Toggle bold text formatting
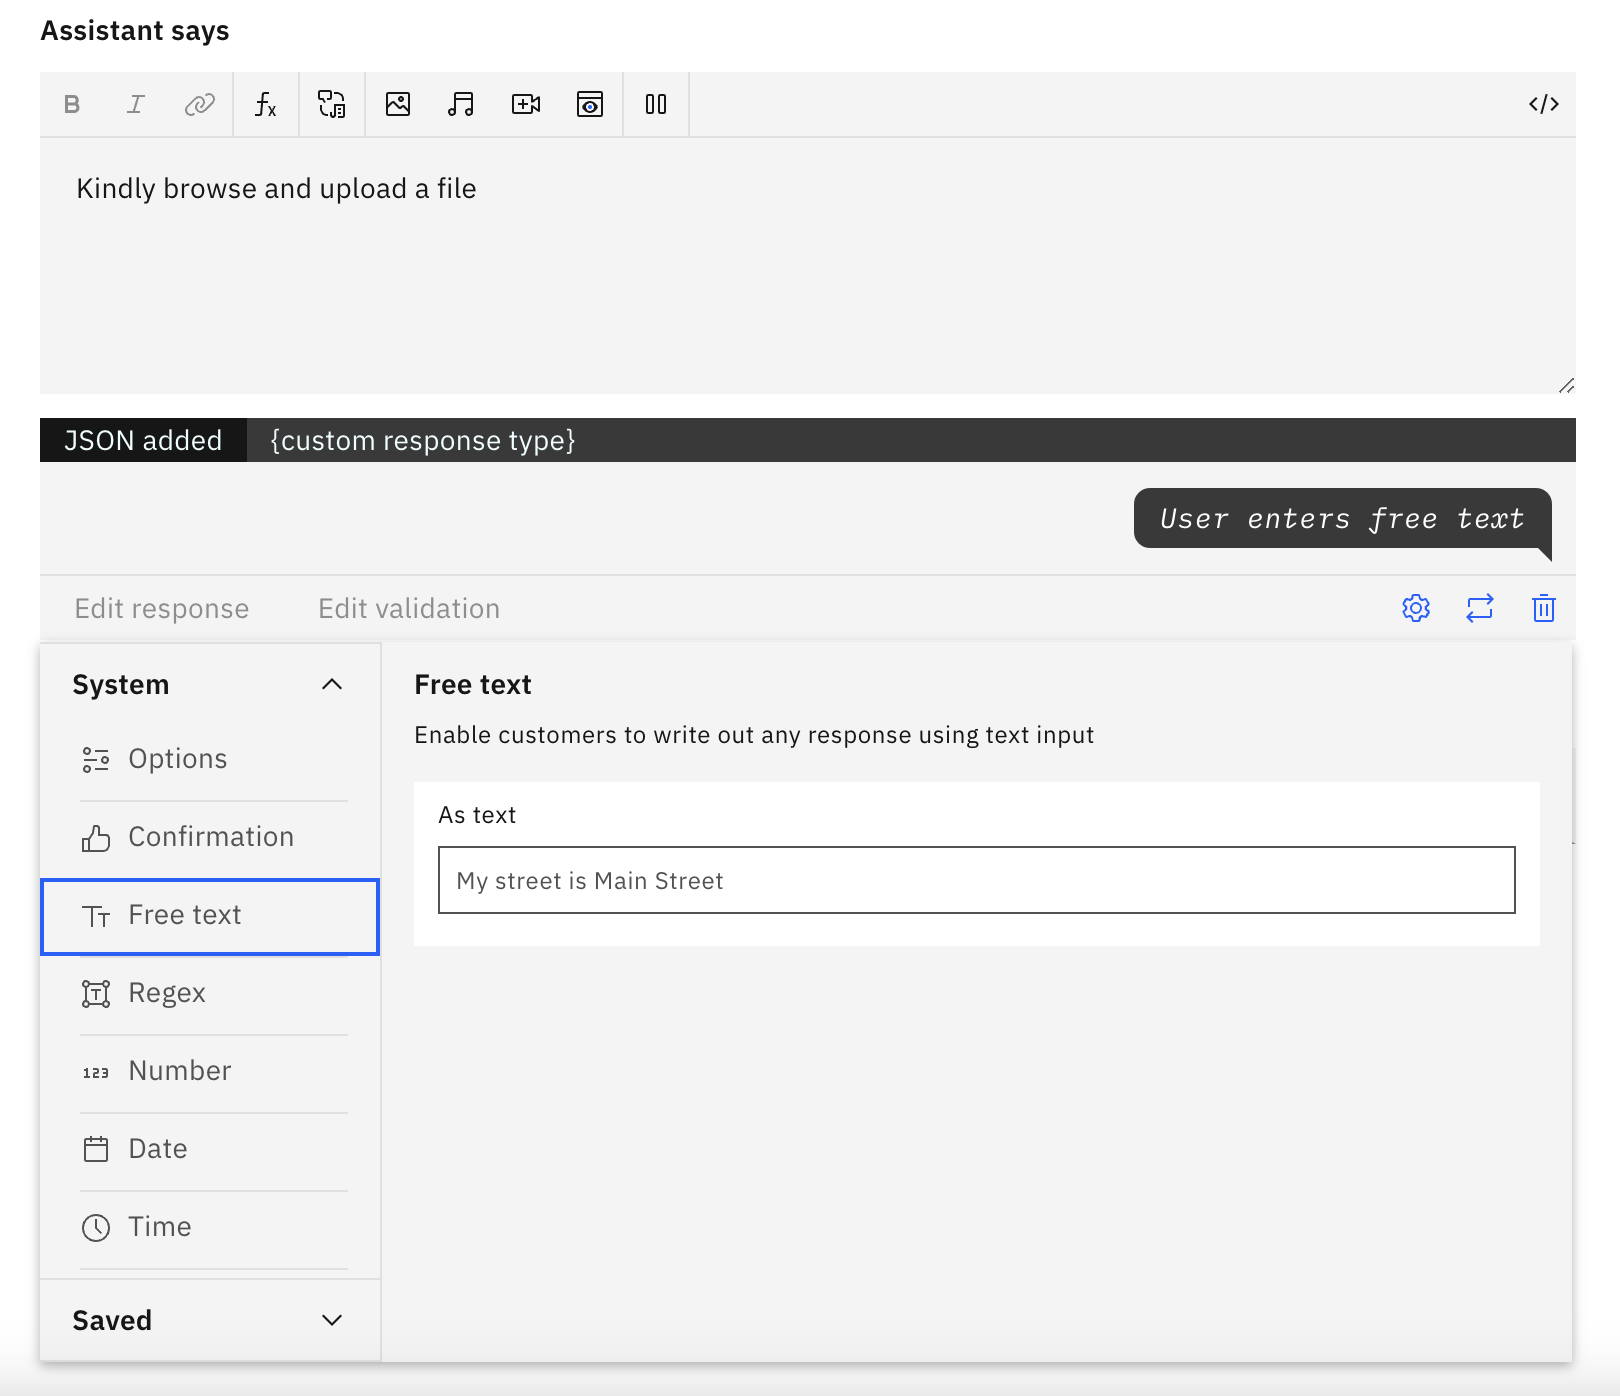 [x=71, y=103]
